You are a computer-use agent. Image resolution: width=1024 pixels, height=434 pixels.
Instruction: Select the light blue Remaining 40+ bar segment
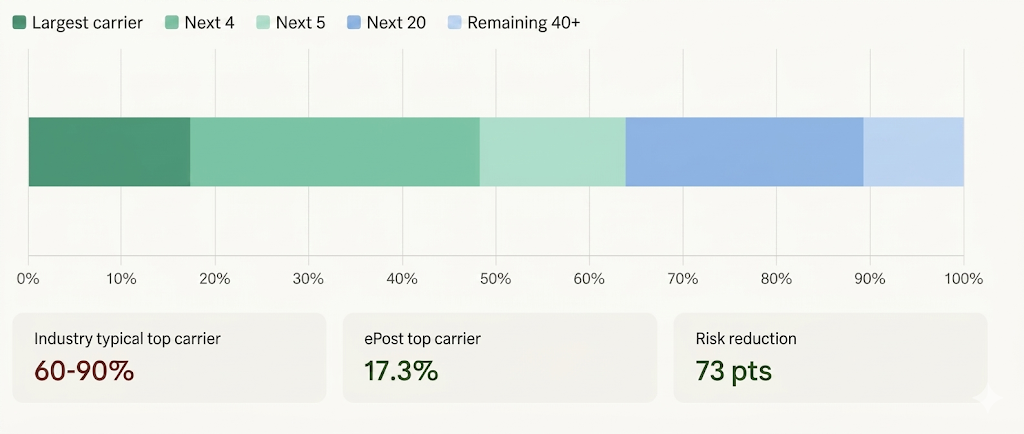(x=913, y=152)
